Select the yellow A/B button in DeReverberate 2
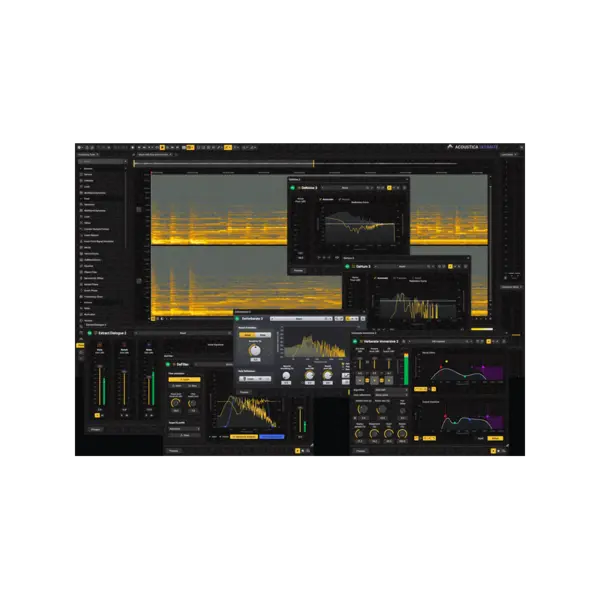 (x=348, y=318)
